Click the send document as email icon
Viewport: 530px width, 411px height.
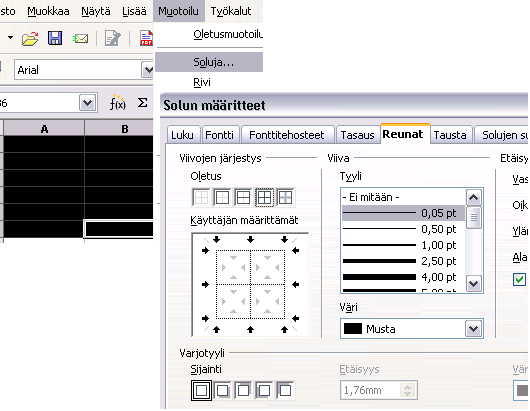click(x=80, y=39)
